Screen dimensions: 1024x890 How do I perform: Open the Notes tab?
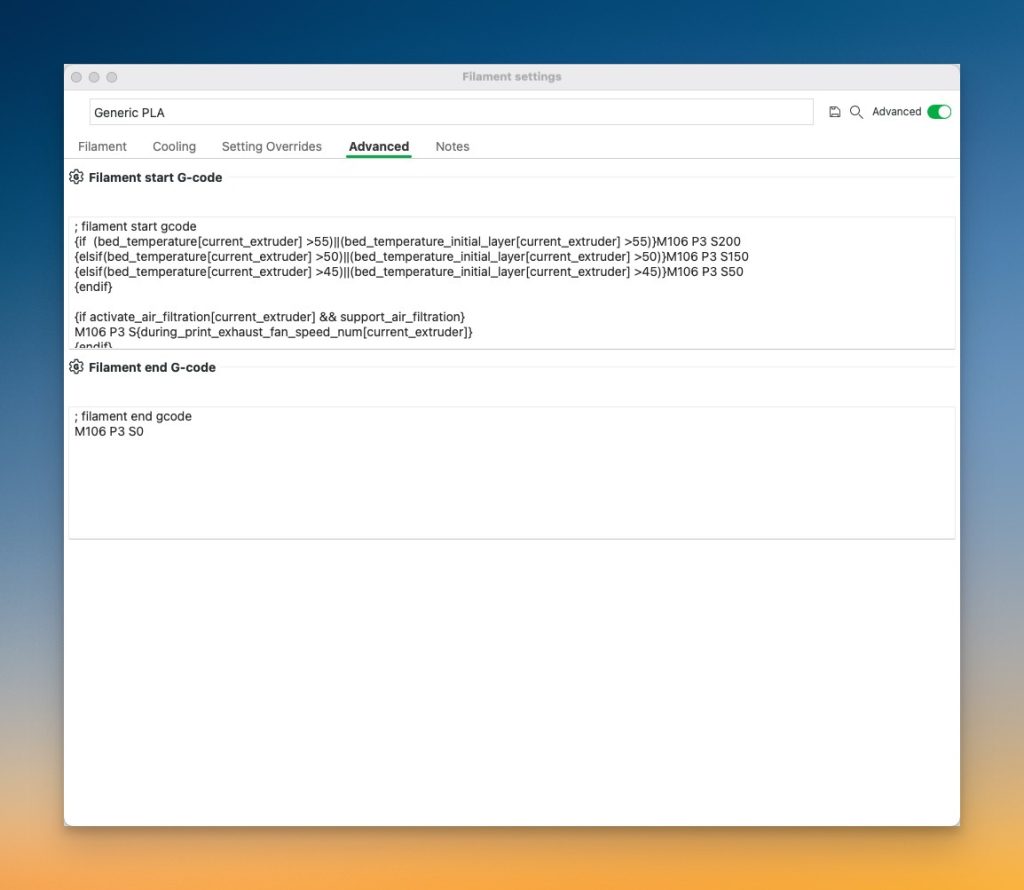452,146
